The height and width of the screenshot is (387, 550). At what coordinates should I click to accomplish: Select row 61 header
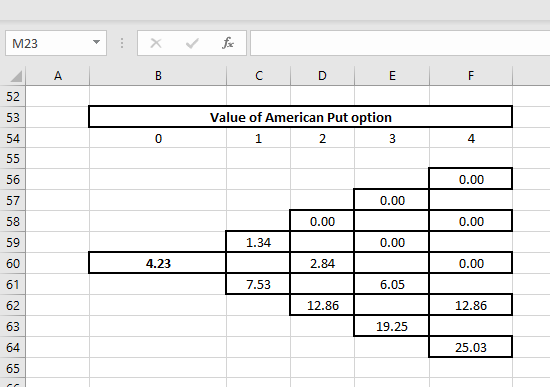[13, 285]
